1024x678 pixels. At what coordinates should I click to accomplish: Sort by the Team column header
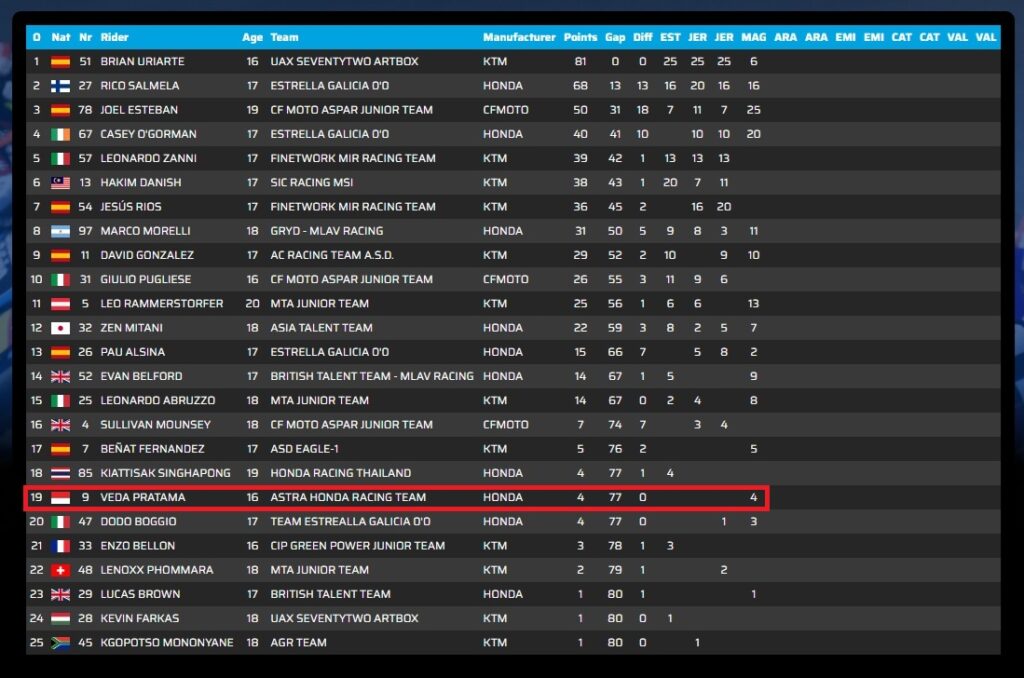(284, 37)
